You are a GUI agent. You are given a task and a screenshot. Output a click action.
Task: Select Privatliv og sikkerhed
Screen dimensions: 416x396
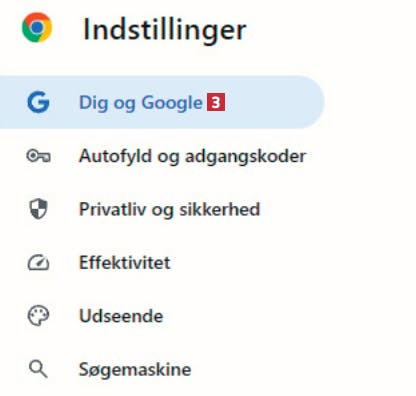(x=169, y=209)
